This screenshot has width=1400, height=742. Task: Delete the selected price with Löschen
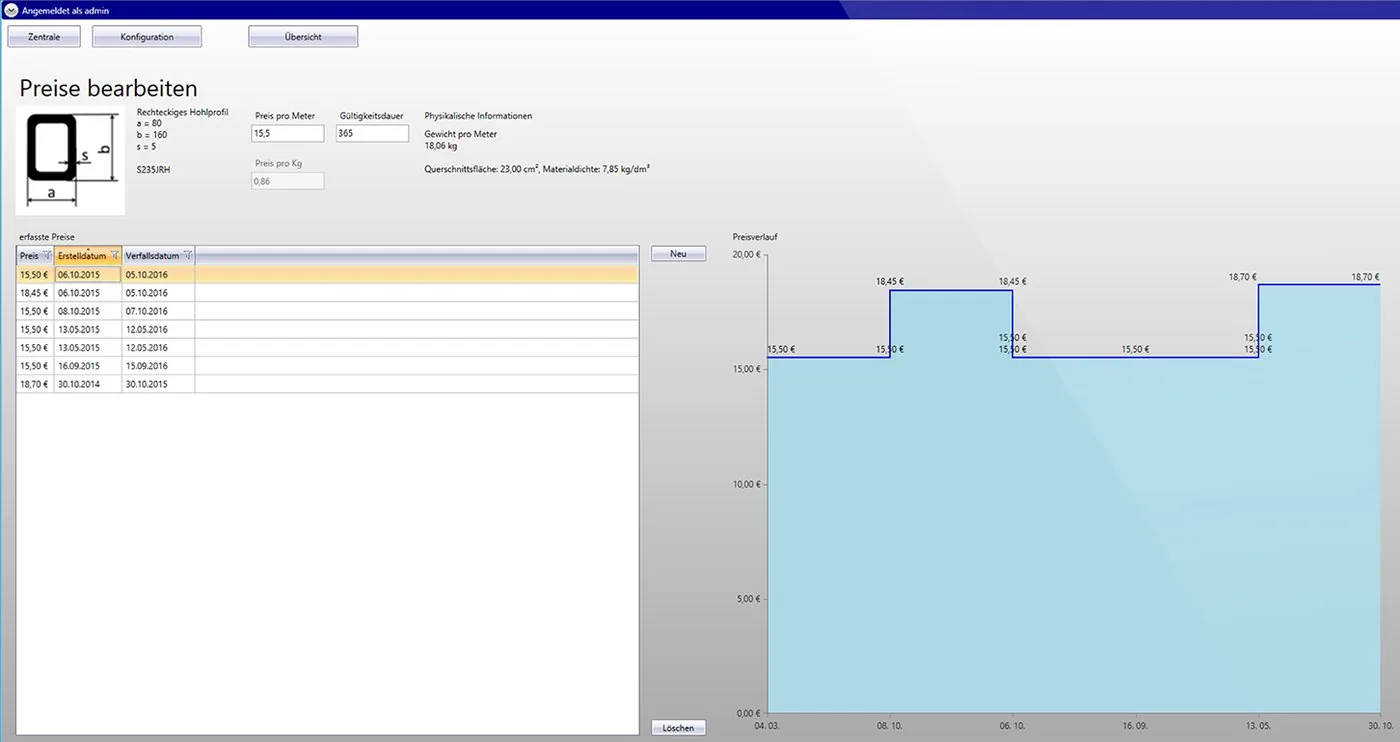pos(678,728)
